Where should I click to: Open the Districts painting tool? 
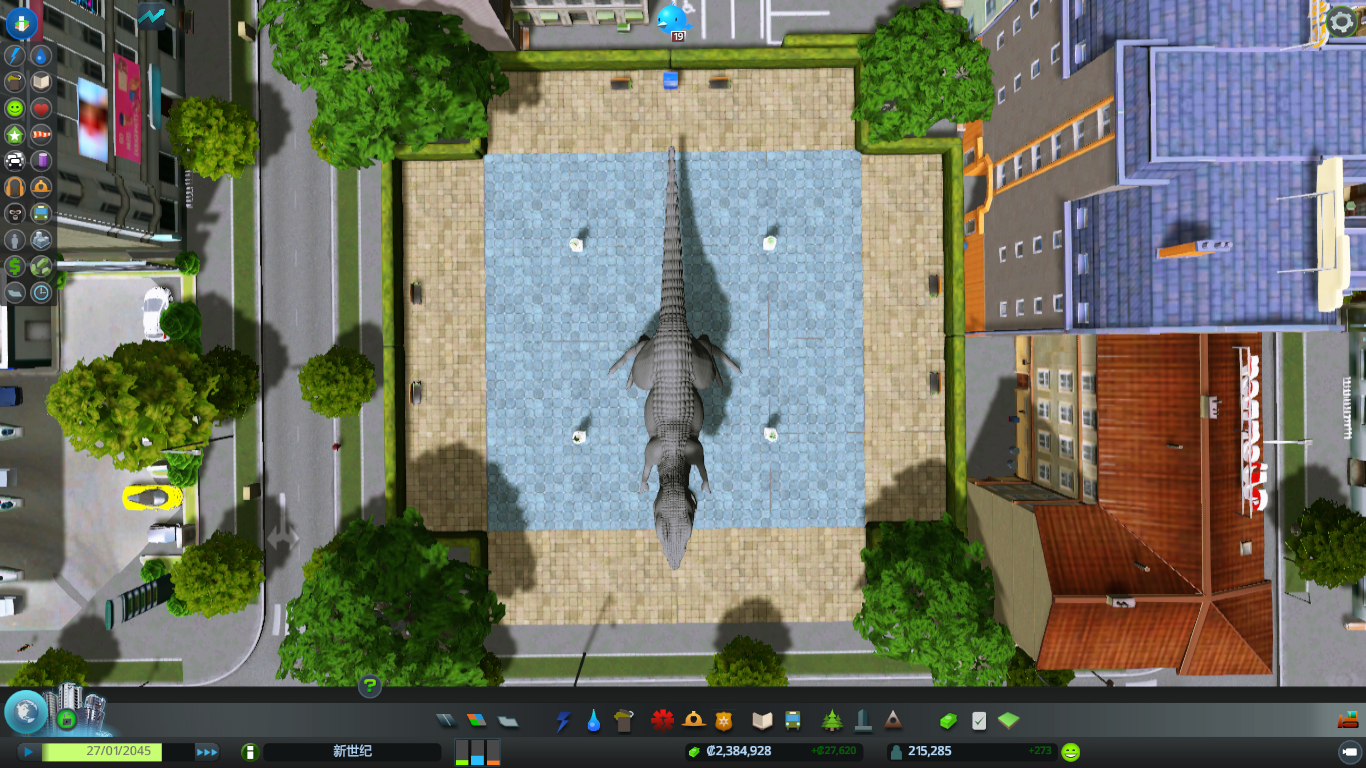pyautogui.click(x=508, y=720)
